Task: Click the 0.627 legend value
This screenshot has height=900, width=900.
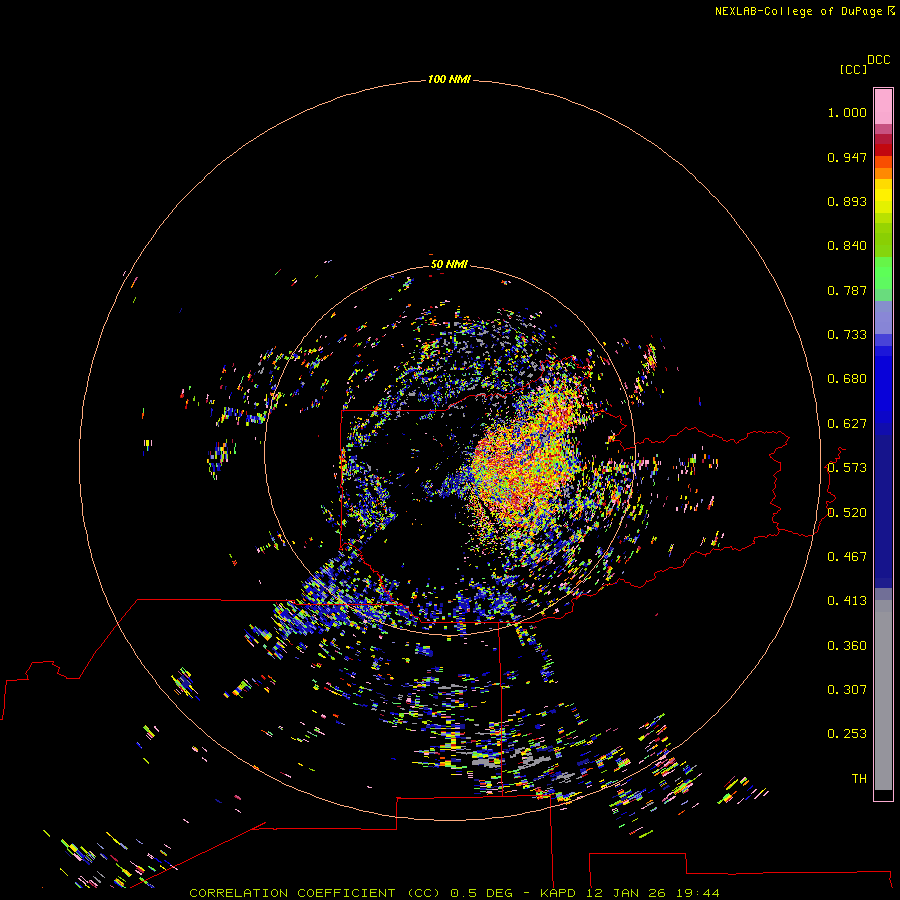Action: point(847,424)
